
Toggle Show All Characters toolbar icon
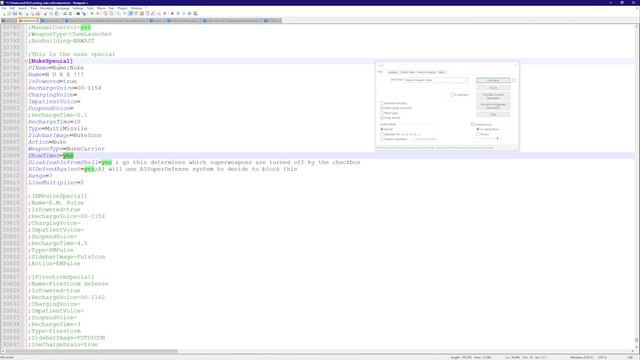pyautogui.click(x=124, y=13)
